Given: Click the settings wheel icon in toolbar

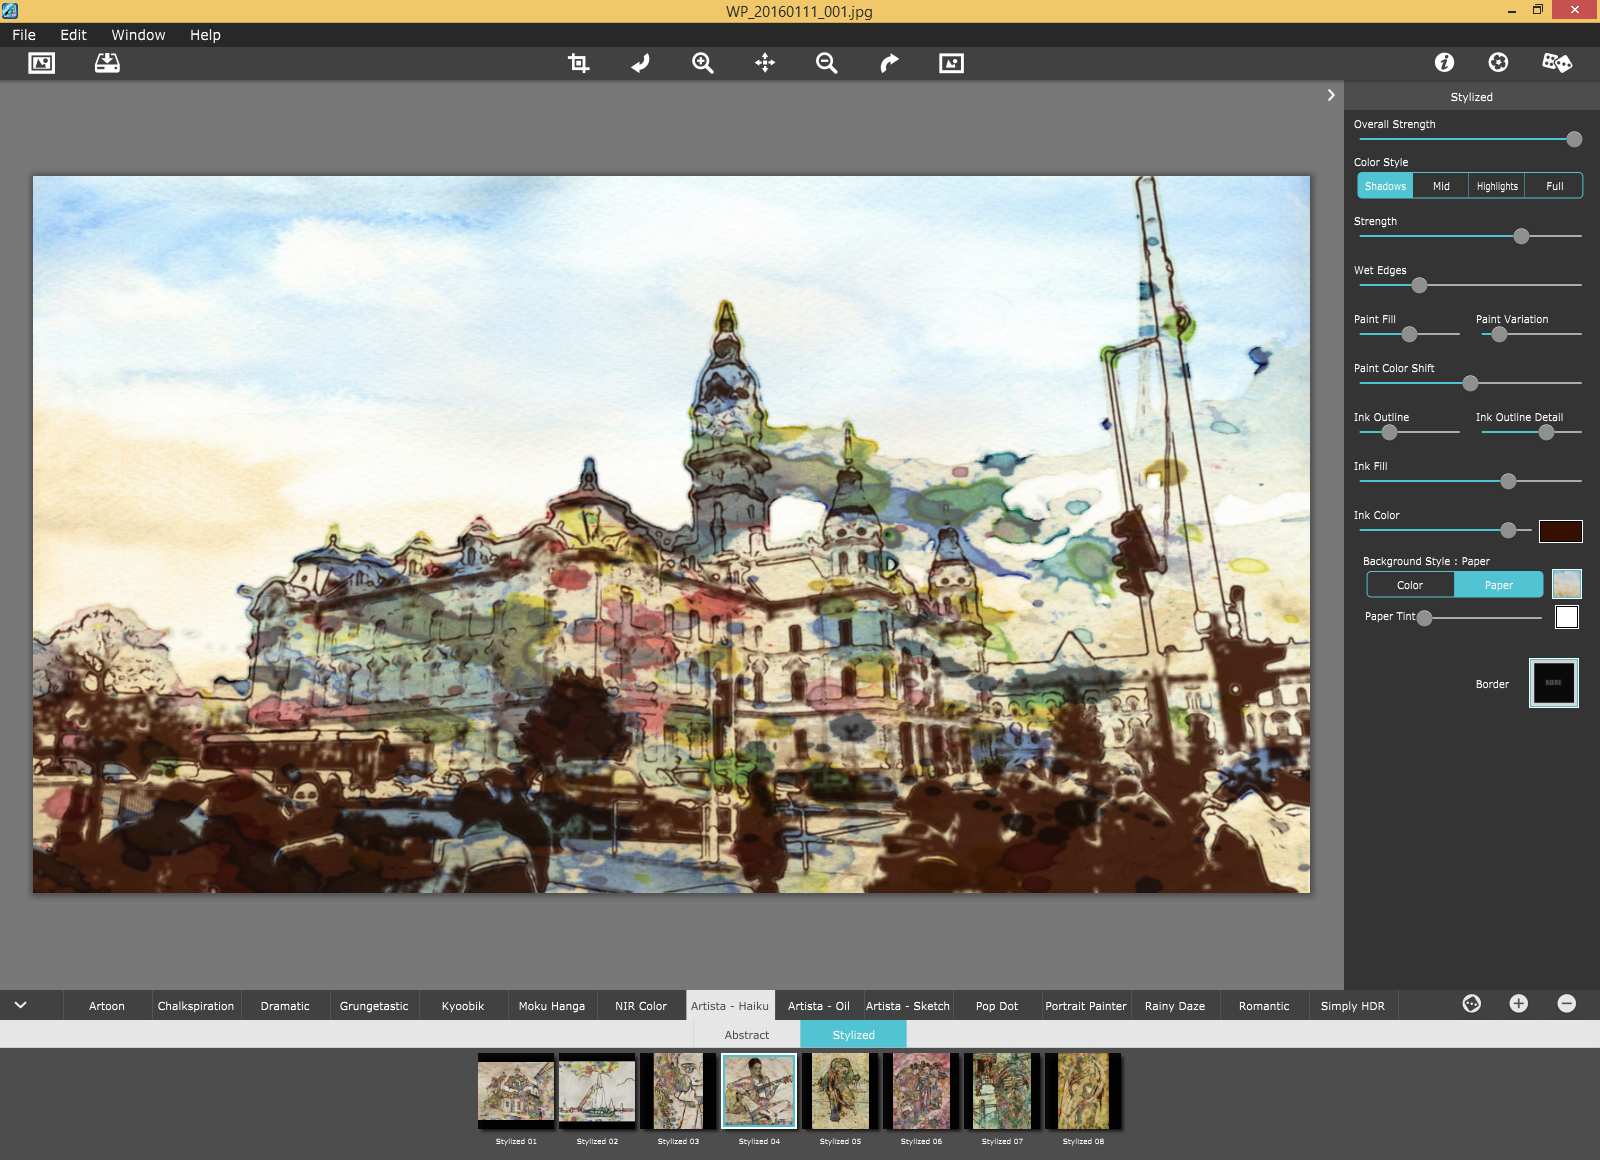Looking at the screenshot, I should coord(1498,62).
